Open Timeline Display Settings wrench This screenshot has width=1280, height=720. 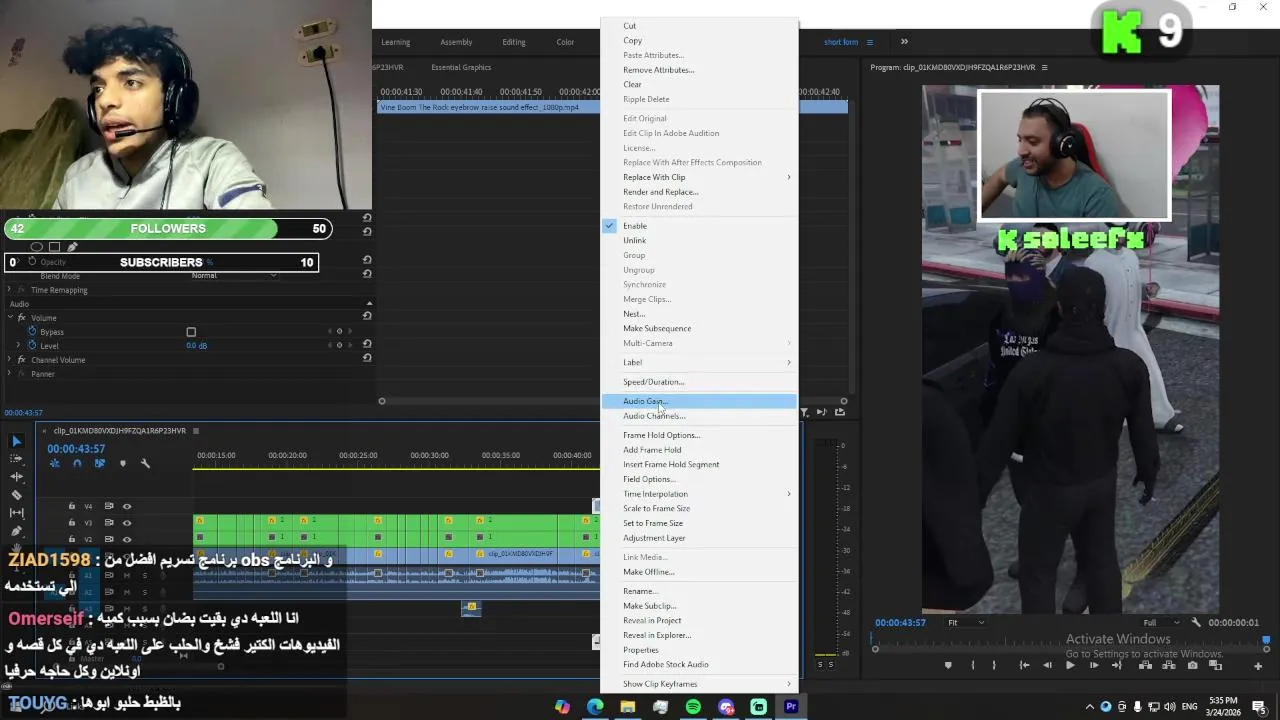point(145,463)
